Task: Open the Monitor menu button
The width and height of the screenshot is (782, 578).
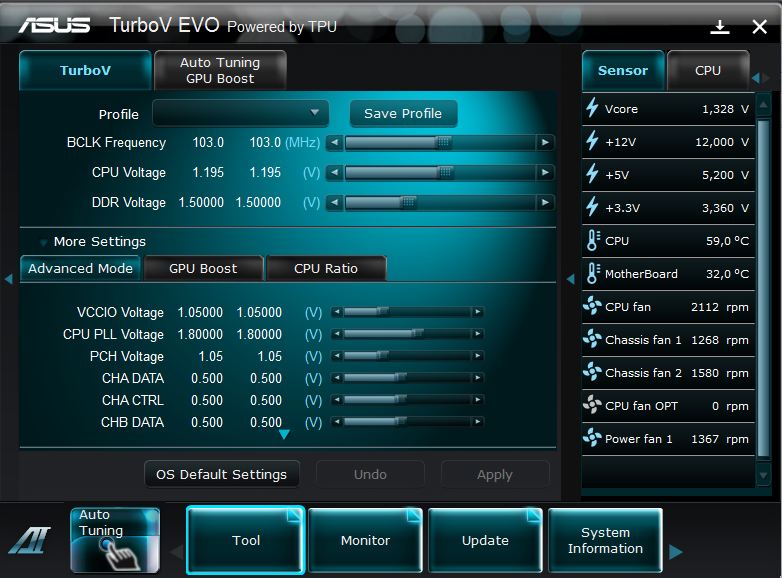Action: pyautogui.click(x=366, y=540)
